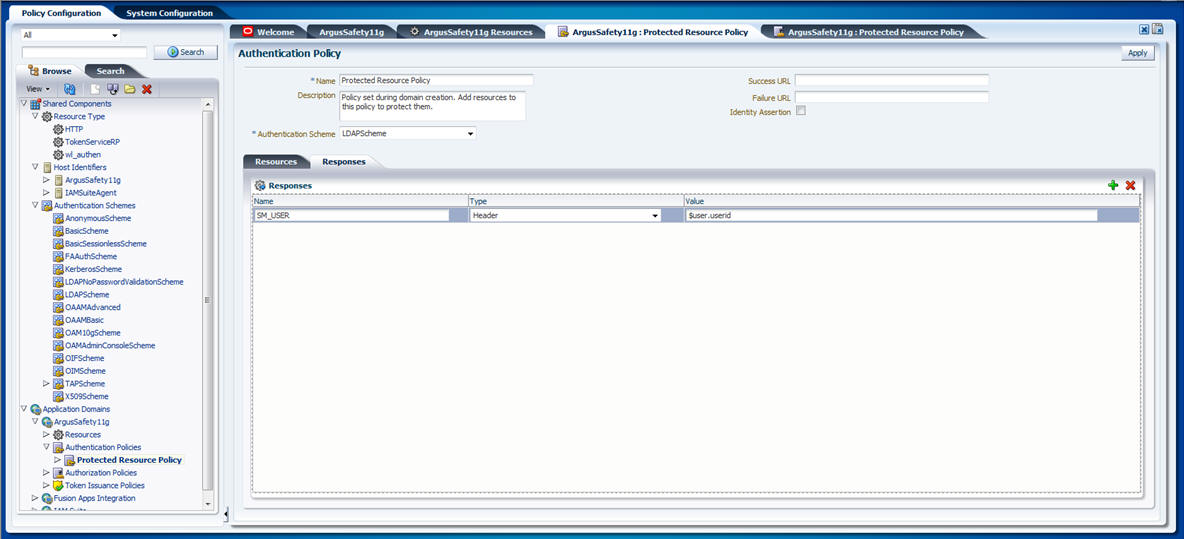Click the SM_USER name field

[x=351, y=216]
